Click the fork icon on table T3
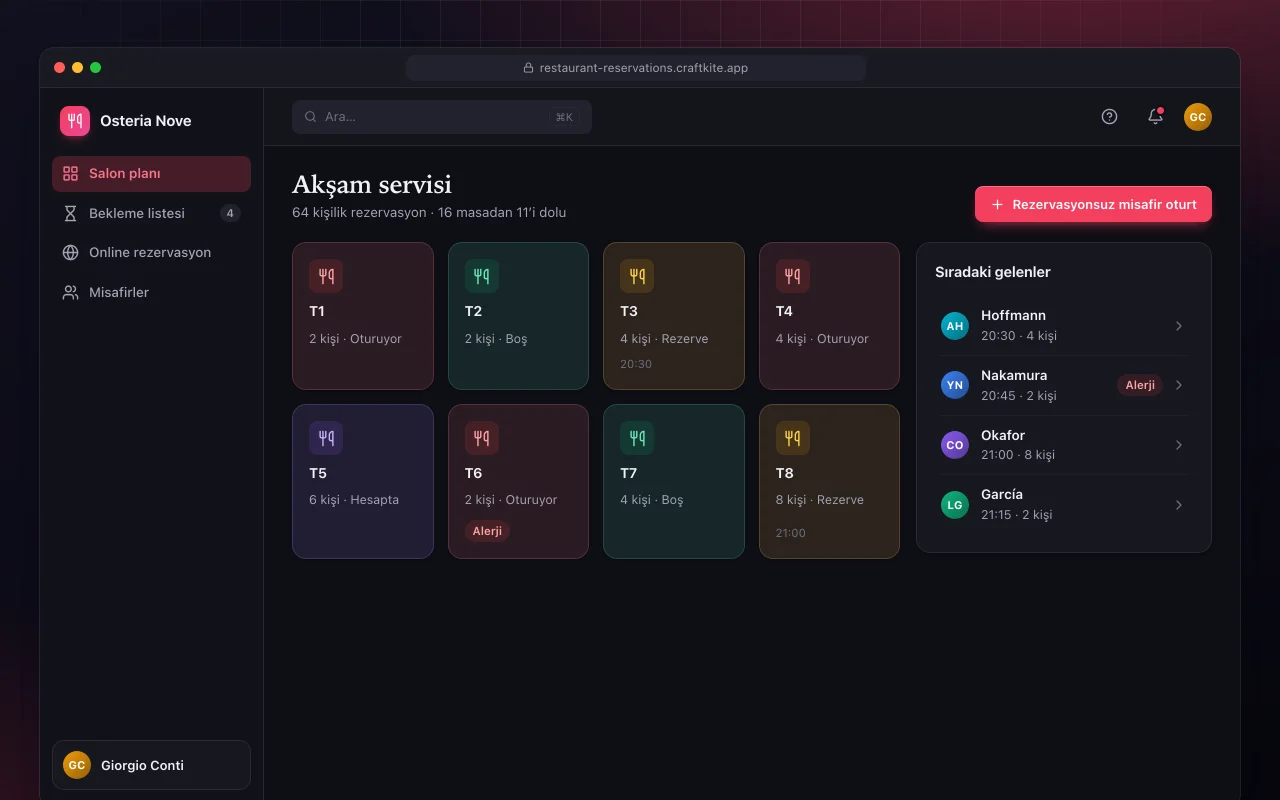Screen dimensions: 1280x800 tap(637, 276)
